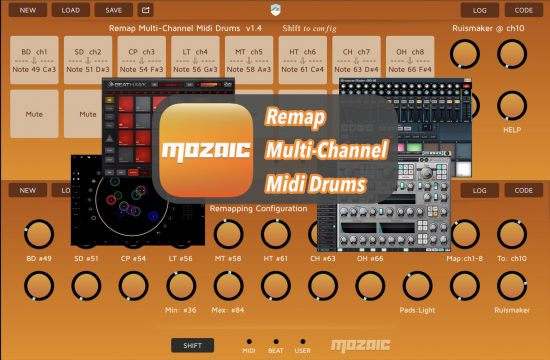Click the BEAT indicator dot

(x=276, y=341)
